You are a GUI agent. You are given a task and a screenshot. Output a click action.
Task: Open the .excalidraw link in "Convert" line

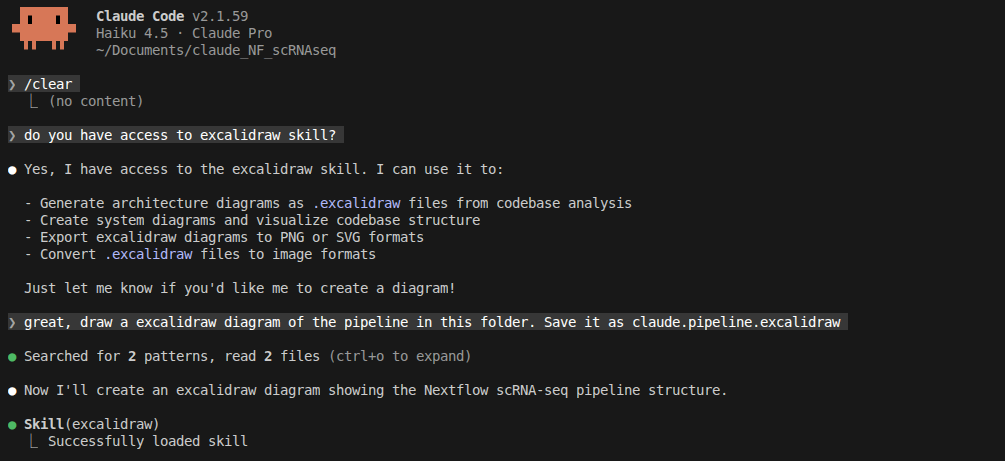pos(153,254)
